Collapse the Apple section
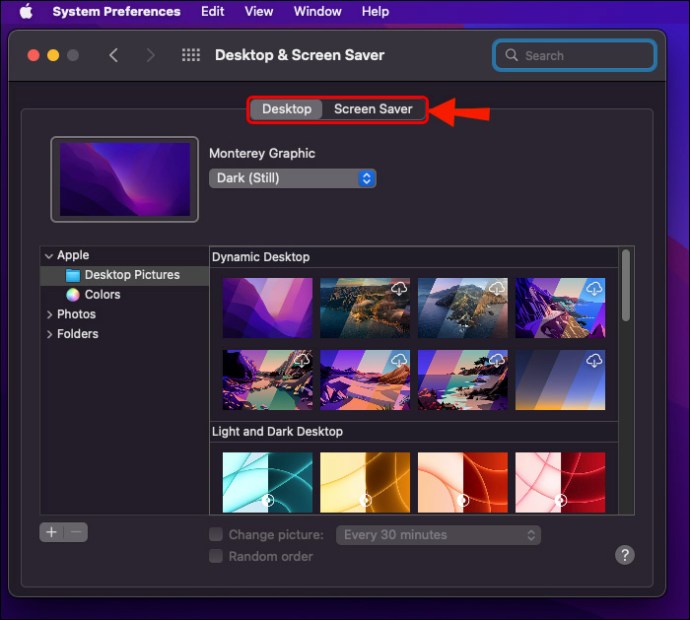 (x=49, y=256)
